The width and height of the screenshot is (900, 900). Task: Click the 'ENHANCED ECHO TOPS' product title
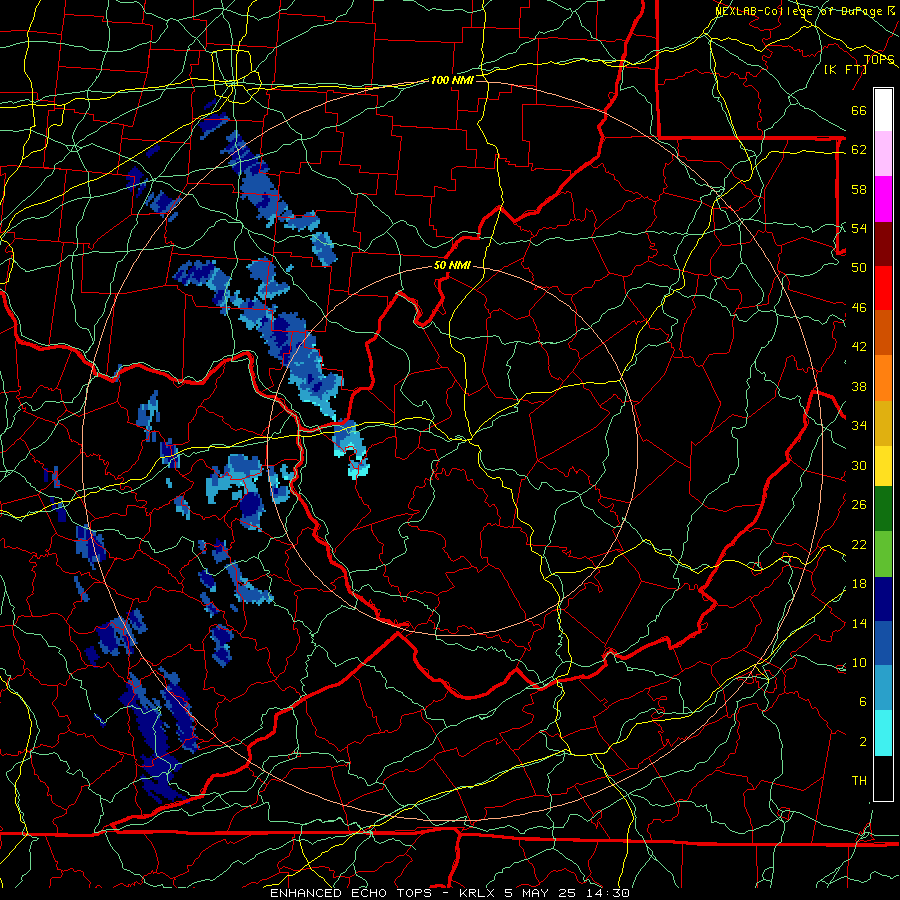tap(351, 893)
